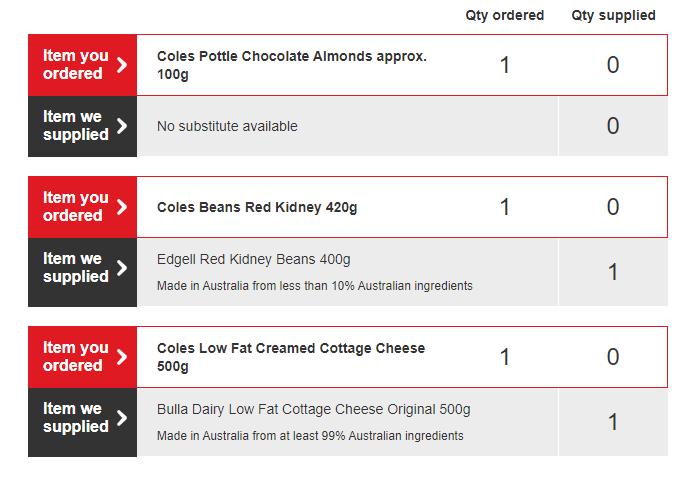Click chevron in Coles Cottage Cheese ordered label
The image size is (692, 489).
pos(122,357)
